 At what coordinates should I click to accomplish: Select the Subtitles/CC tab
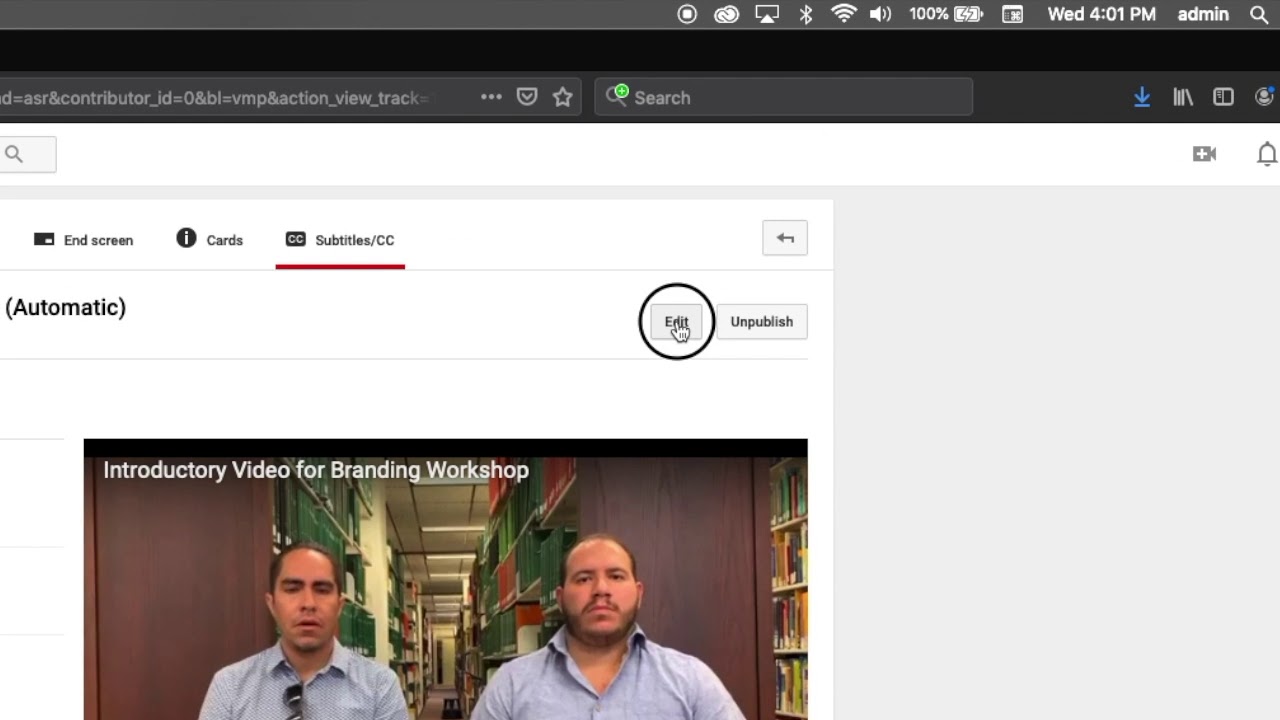[340, 240]
